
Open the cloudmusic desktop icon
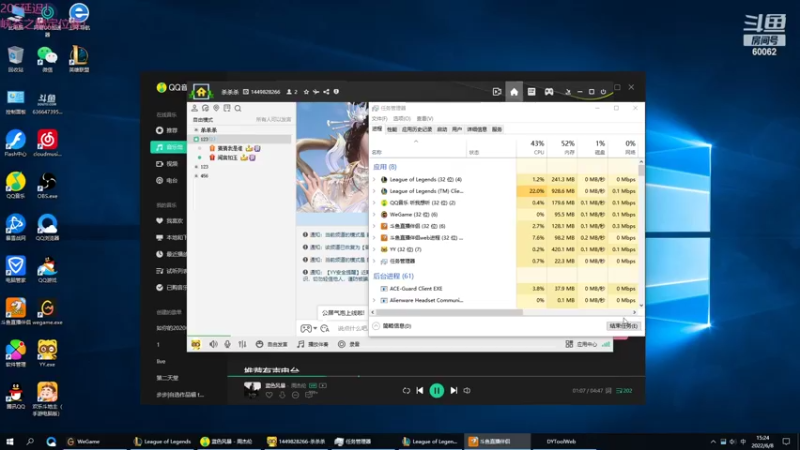click(x=47, y=143)
